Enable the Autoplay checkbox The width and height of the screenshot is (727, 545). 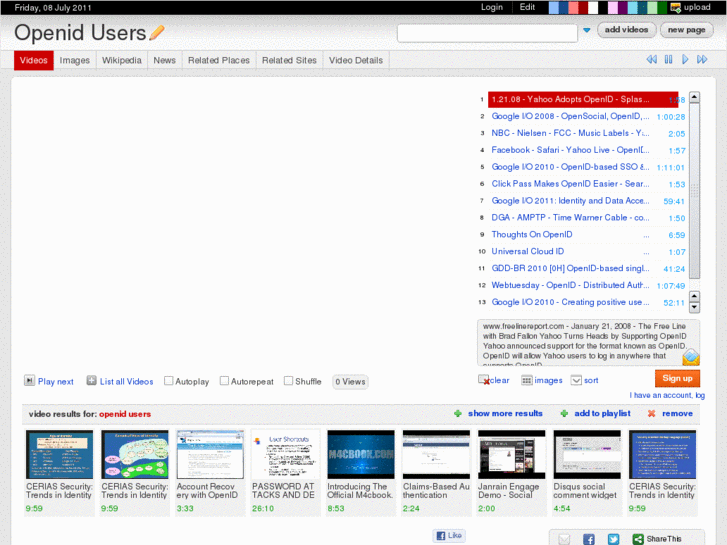click(169, 381)
